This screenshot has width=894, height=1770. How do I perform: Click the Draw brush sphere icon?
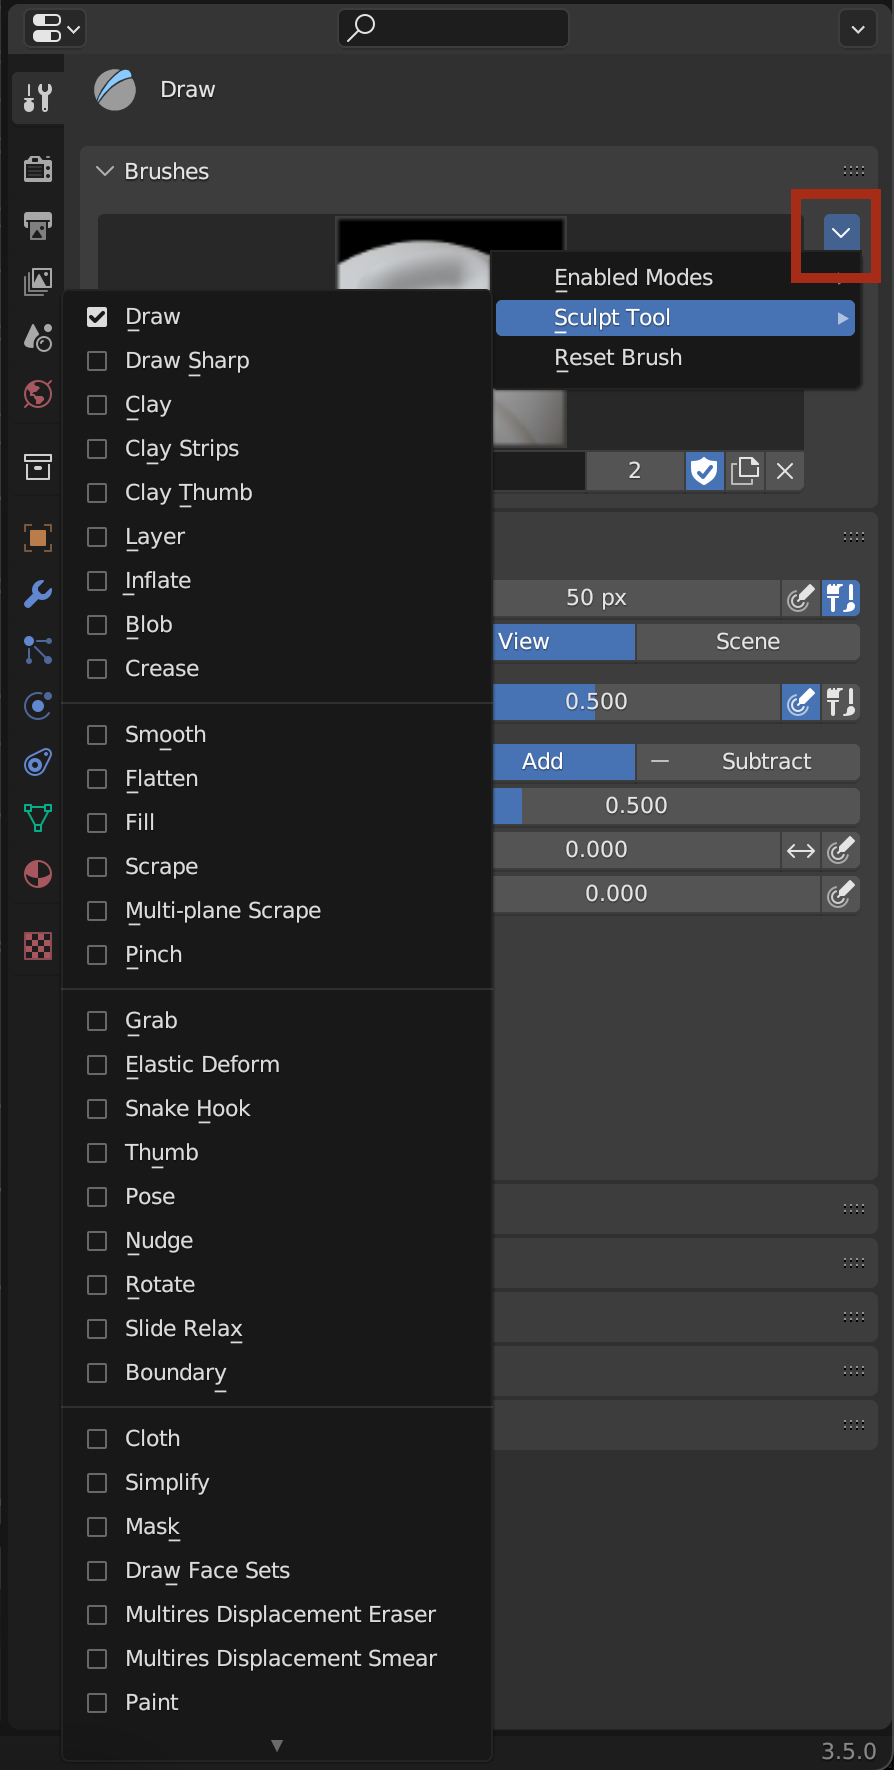pos(116,90)
